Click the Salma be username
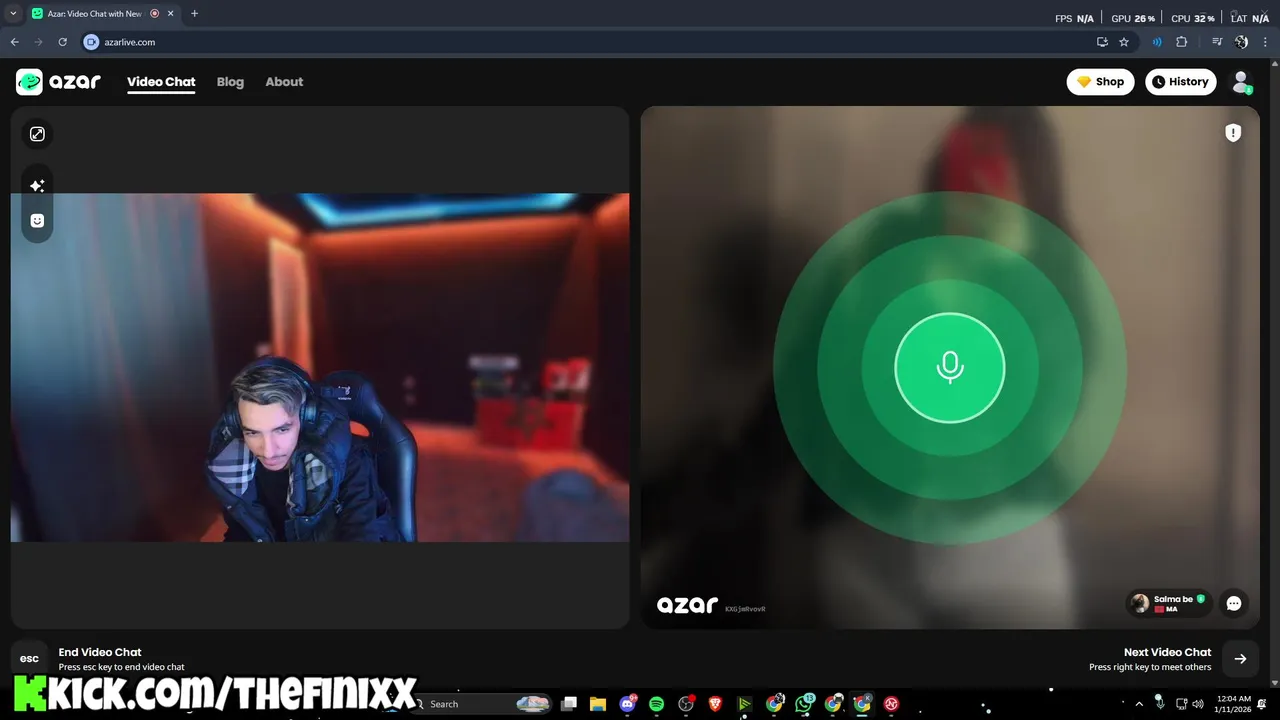Image resolution: width=1280 pixels, height=720 pixels. 1173,599
